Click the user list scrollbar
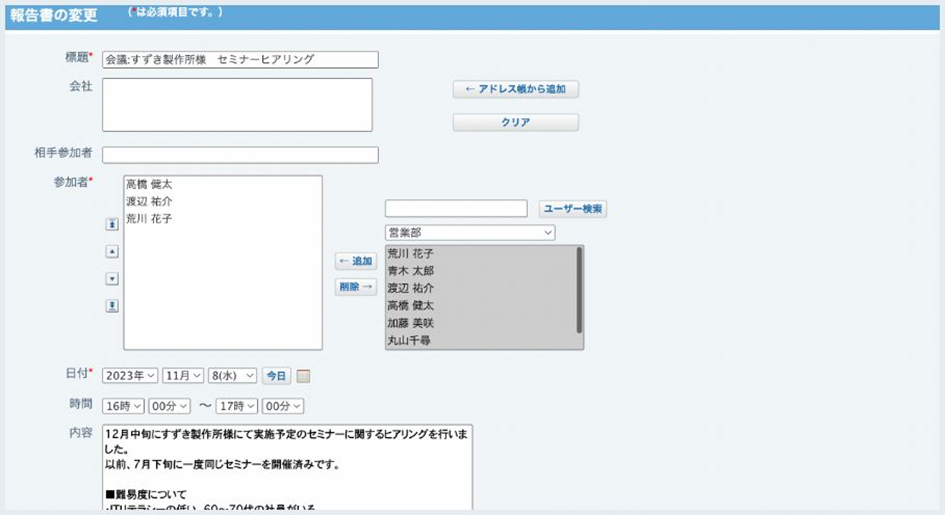 (579, 290)
